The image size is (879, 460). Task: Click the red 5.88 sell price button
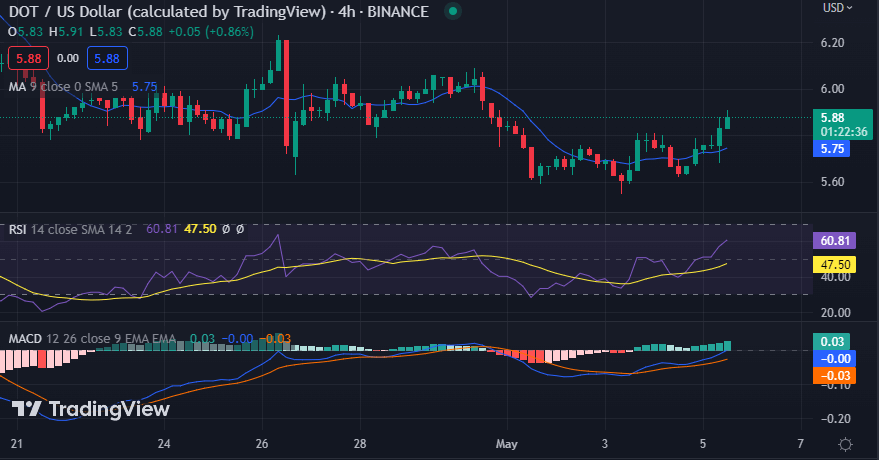click(x=29, y=58)
